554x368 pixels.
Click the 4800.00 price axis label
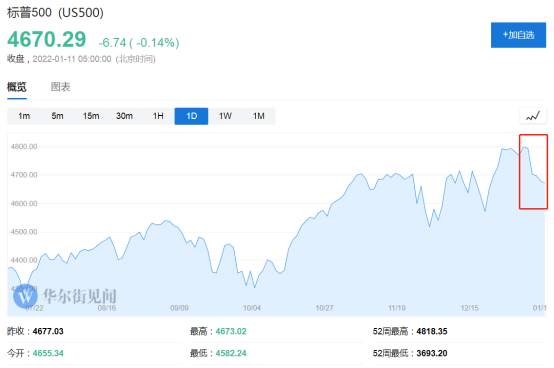coord(24,147)
